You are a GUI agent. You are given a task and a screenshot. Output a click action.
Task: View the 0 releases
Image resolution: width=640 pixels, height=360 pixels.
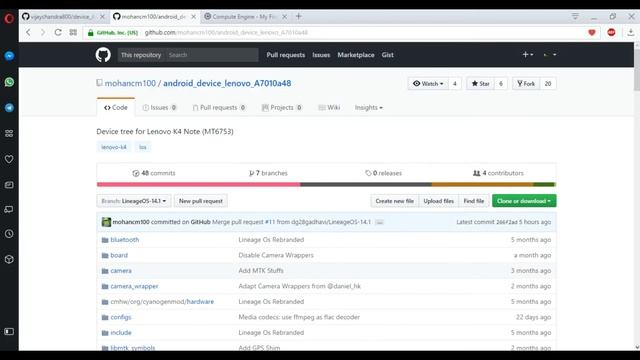point(383,173)
